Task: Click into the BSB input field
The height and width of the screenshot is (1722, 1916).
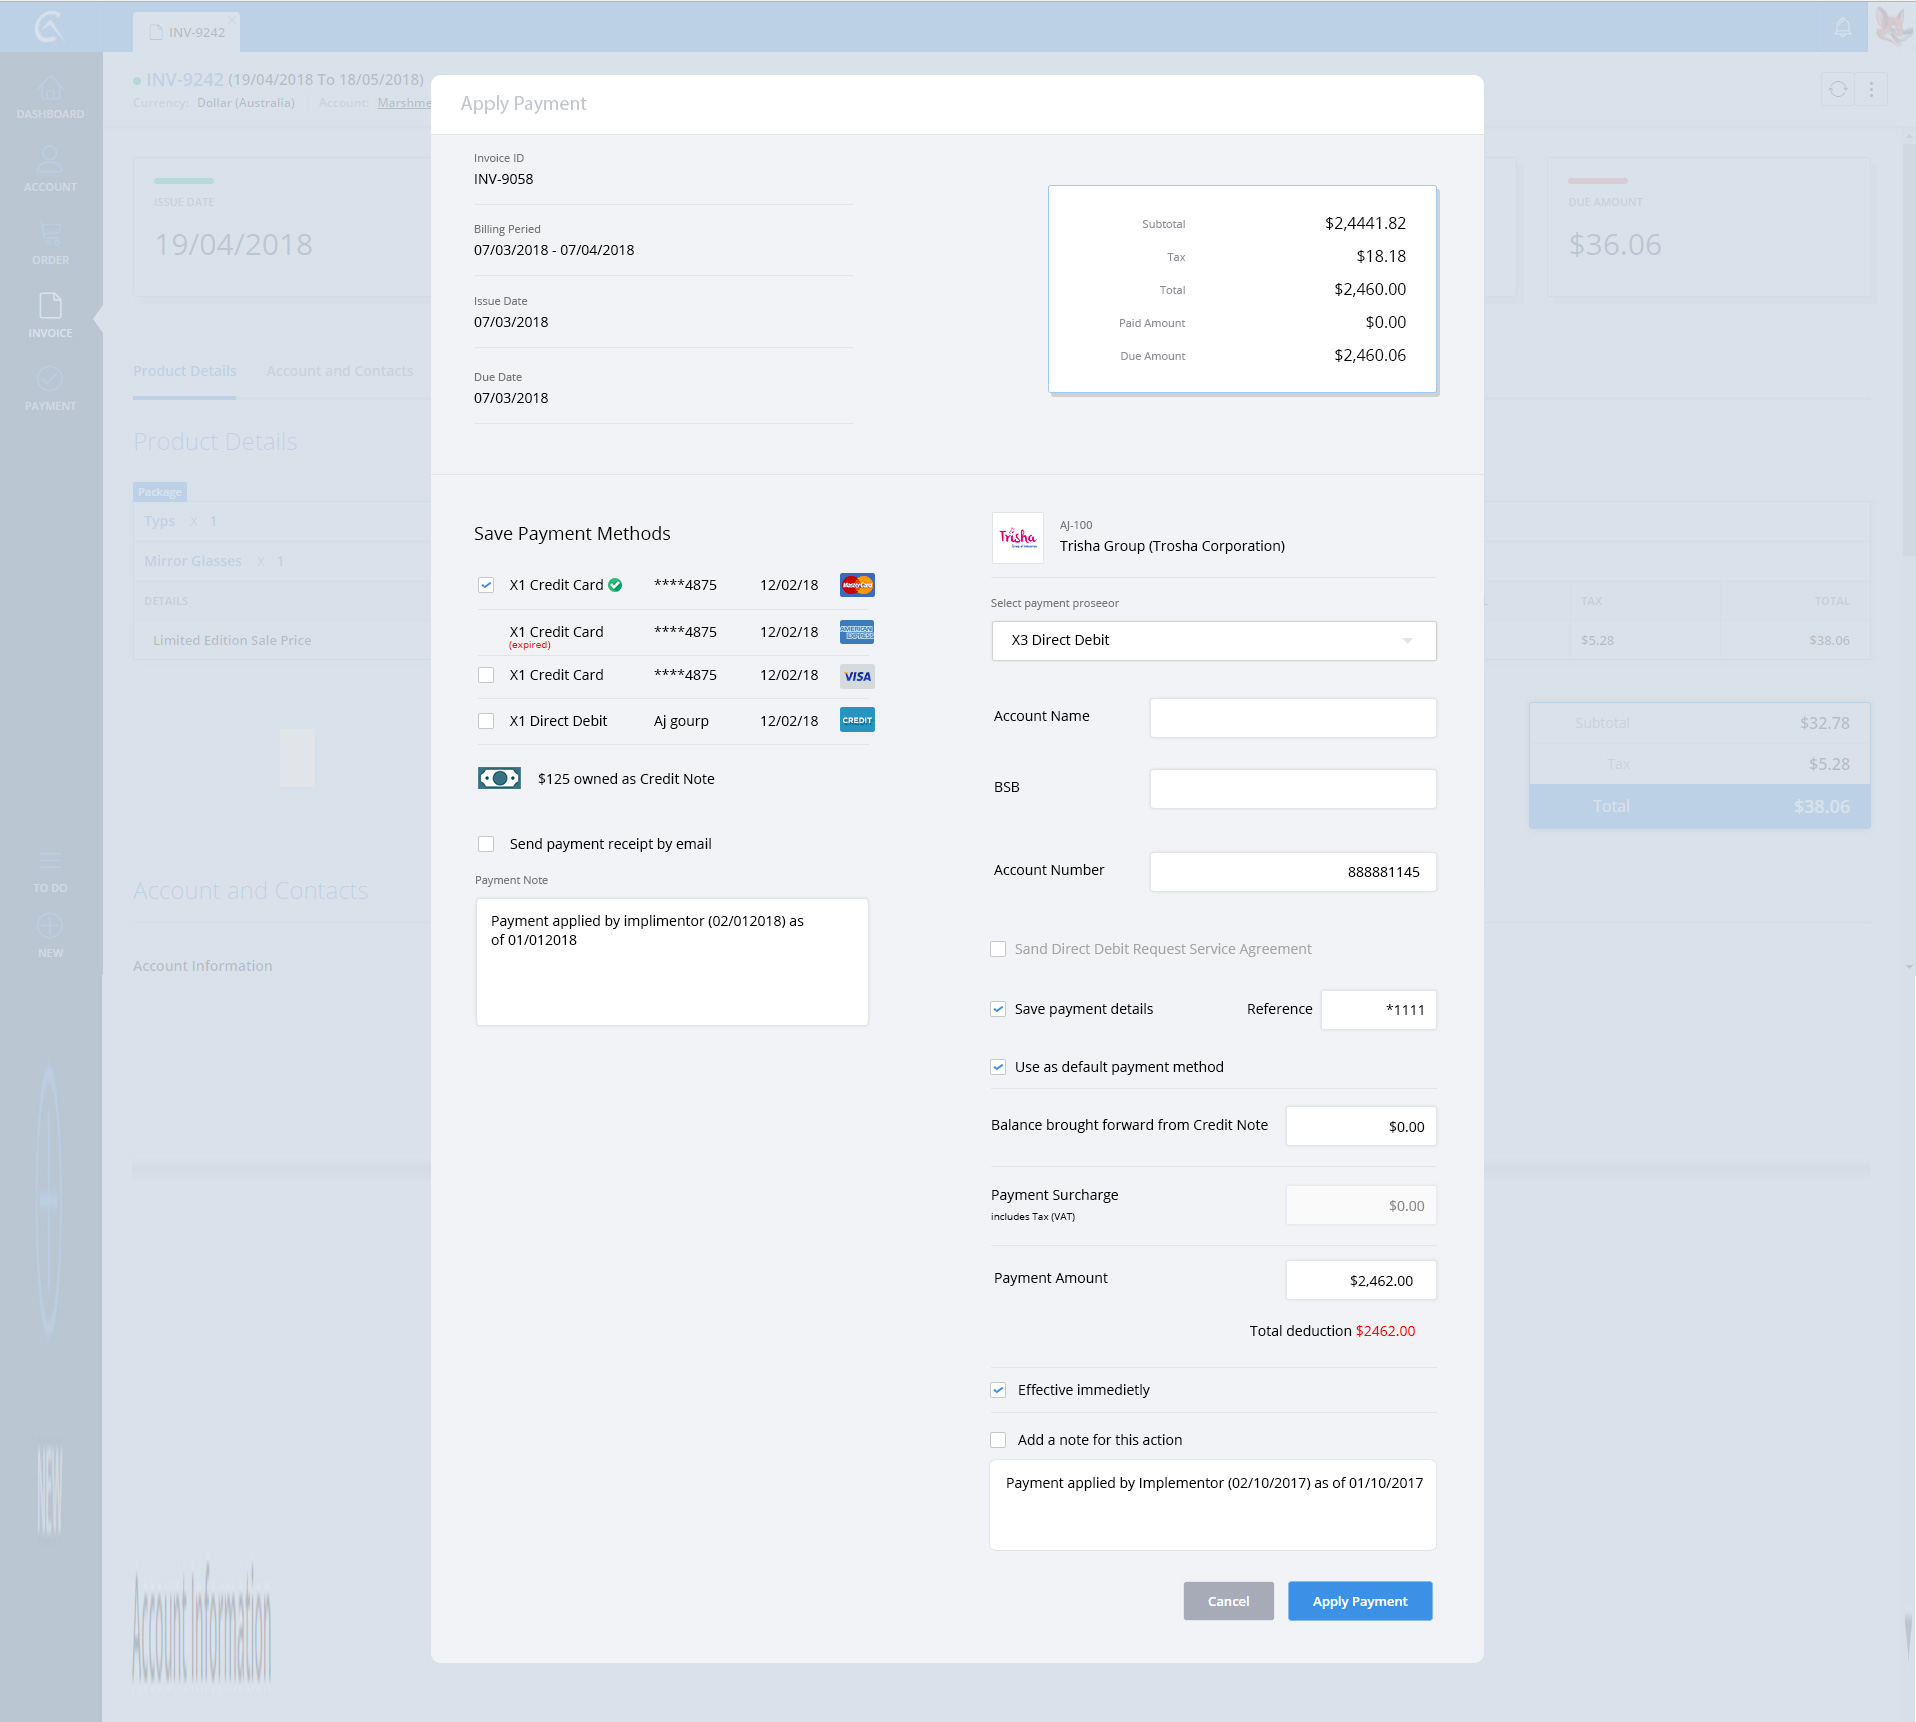Action: coord(1292,789)
